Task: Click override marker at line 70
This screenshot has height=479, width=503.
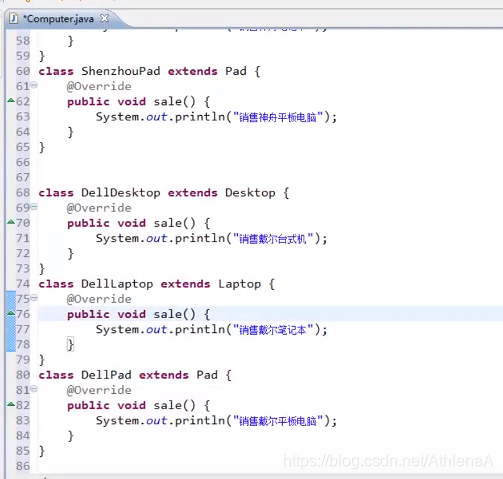Action: (x=11, y=222)
